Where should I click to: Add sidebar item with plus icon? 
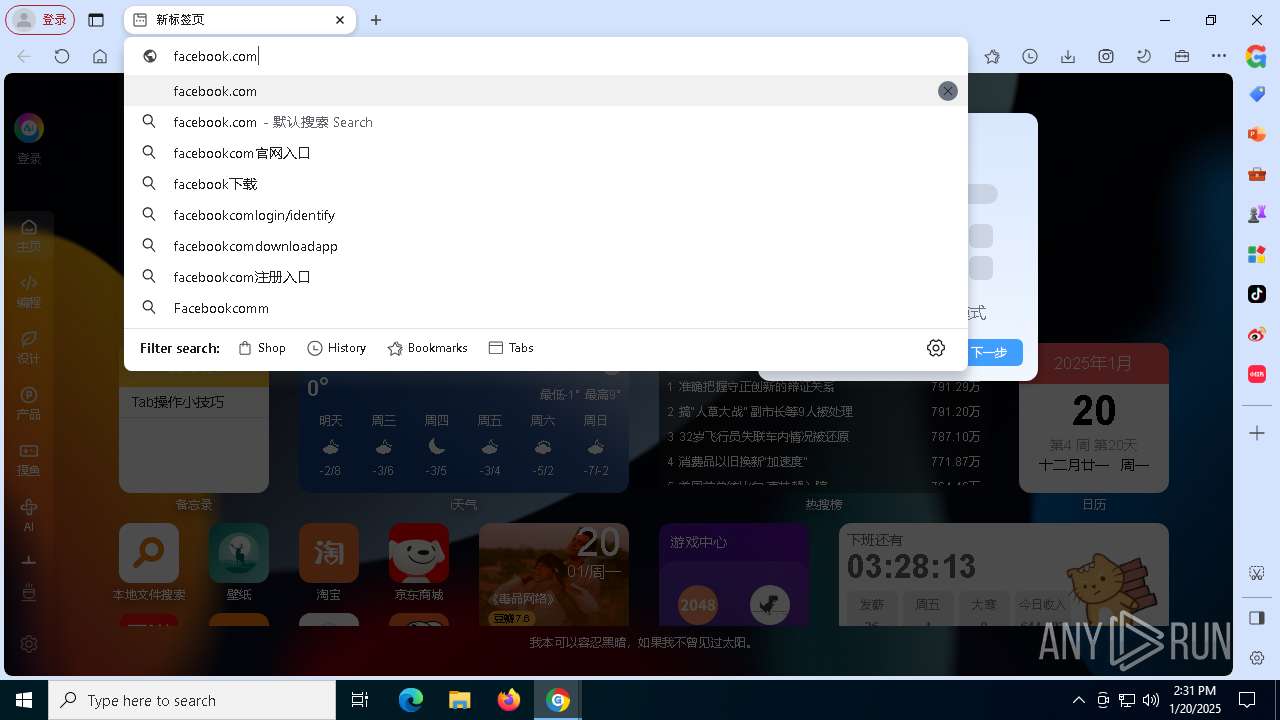click(x=1257, y=433)
